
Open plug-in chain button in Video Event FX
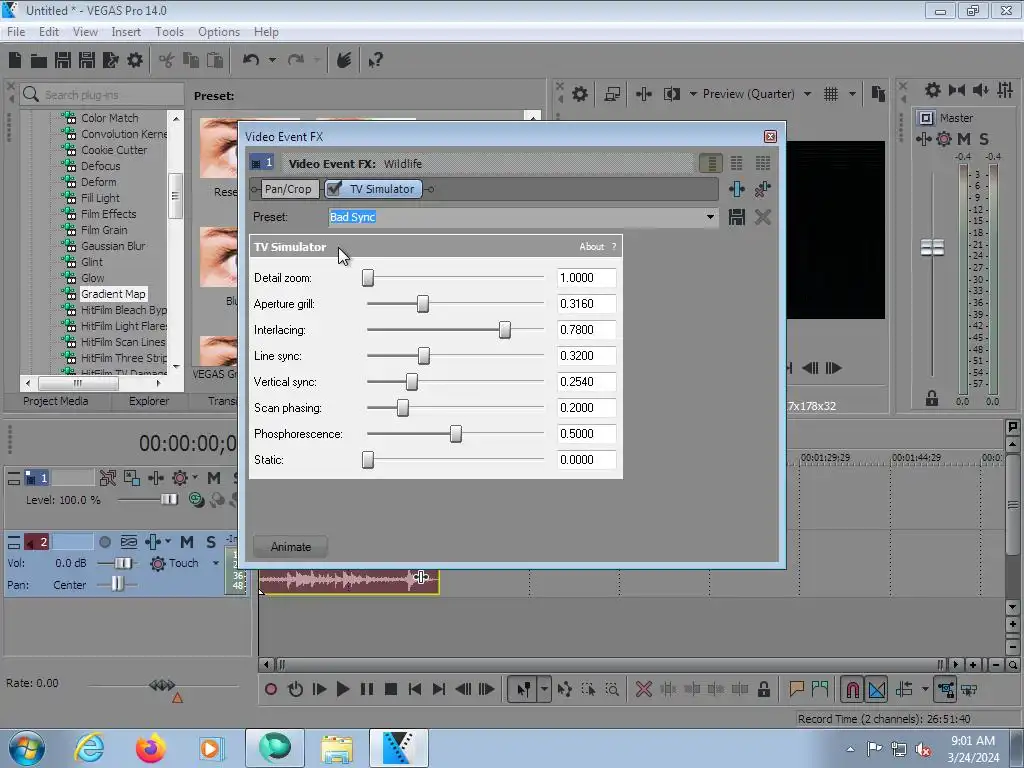tap(737, 189)
